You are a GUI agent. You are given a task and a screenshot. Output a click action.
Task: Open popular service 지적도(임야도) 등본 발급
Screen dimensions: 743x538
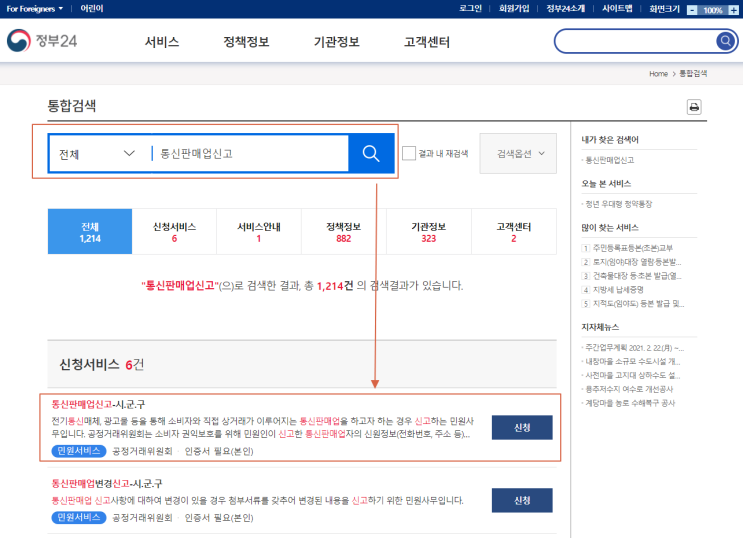tap(638, 303)
